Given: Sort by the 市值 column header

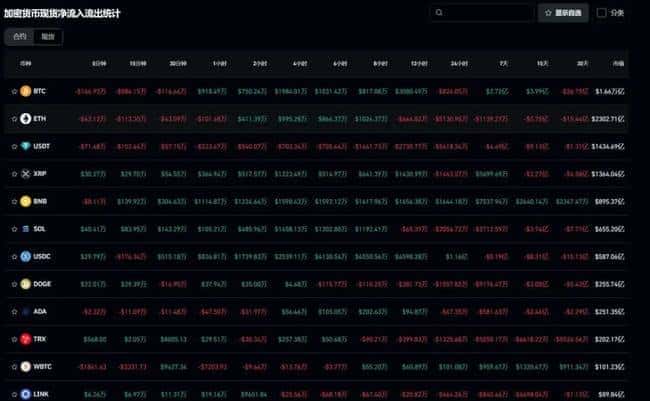Looking at the screenshot, I should click(618, 63).
